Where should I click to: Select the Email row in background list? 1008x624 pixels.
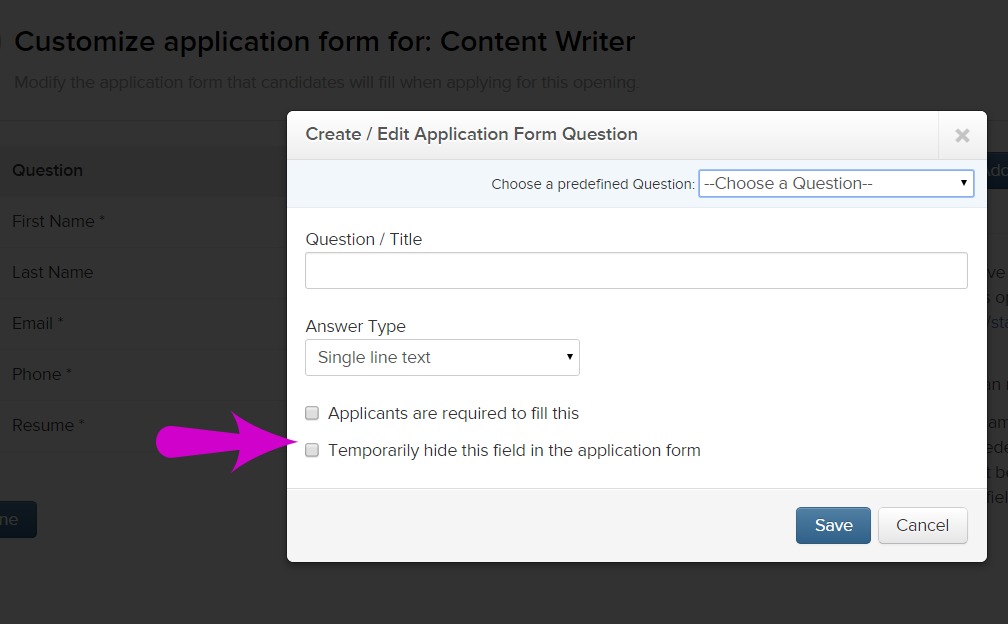[x=143, y=323]
